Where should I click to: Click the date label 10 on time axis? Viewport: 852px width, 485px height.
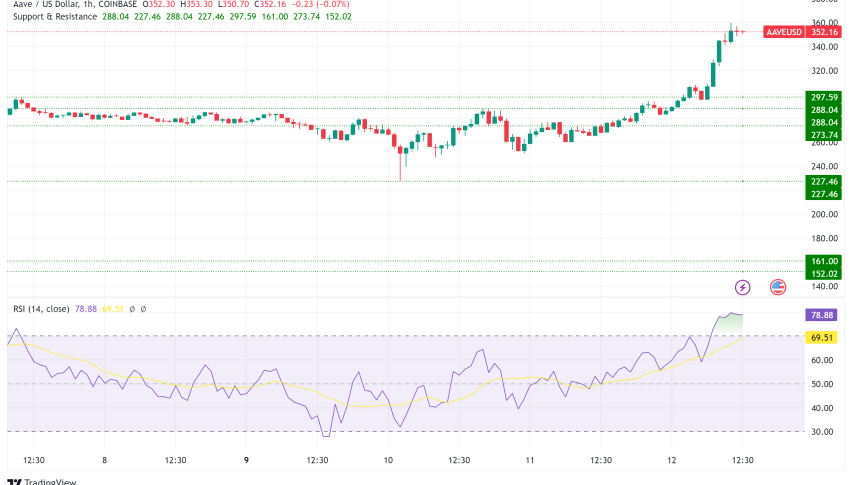pyautogui.click(x=388, y=460)
